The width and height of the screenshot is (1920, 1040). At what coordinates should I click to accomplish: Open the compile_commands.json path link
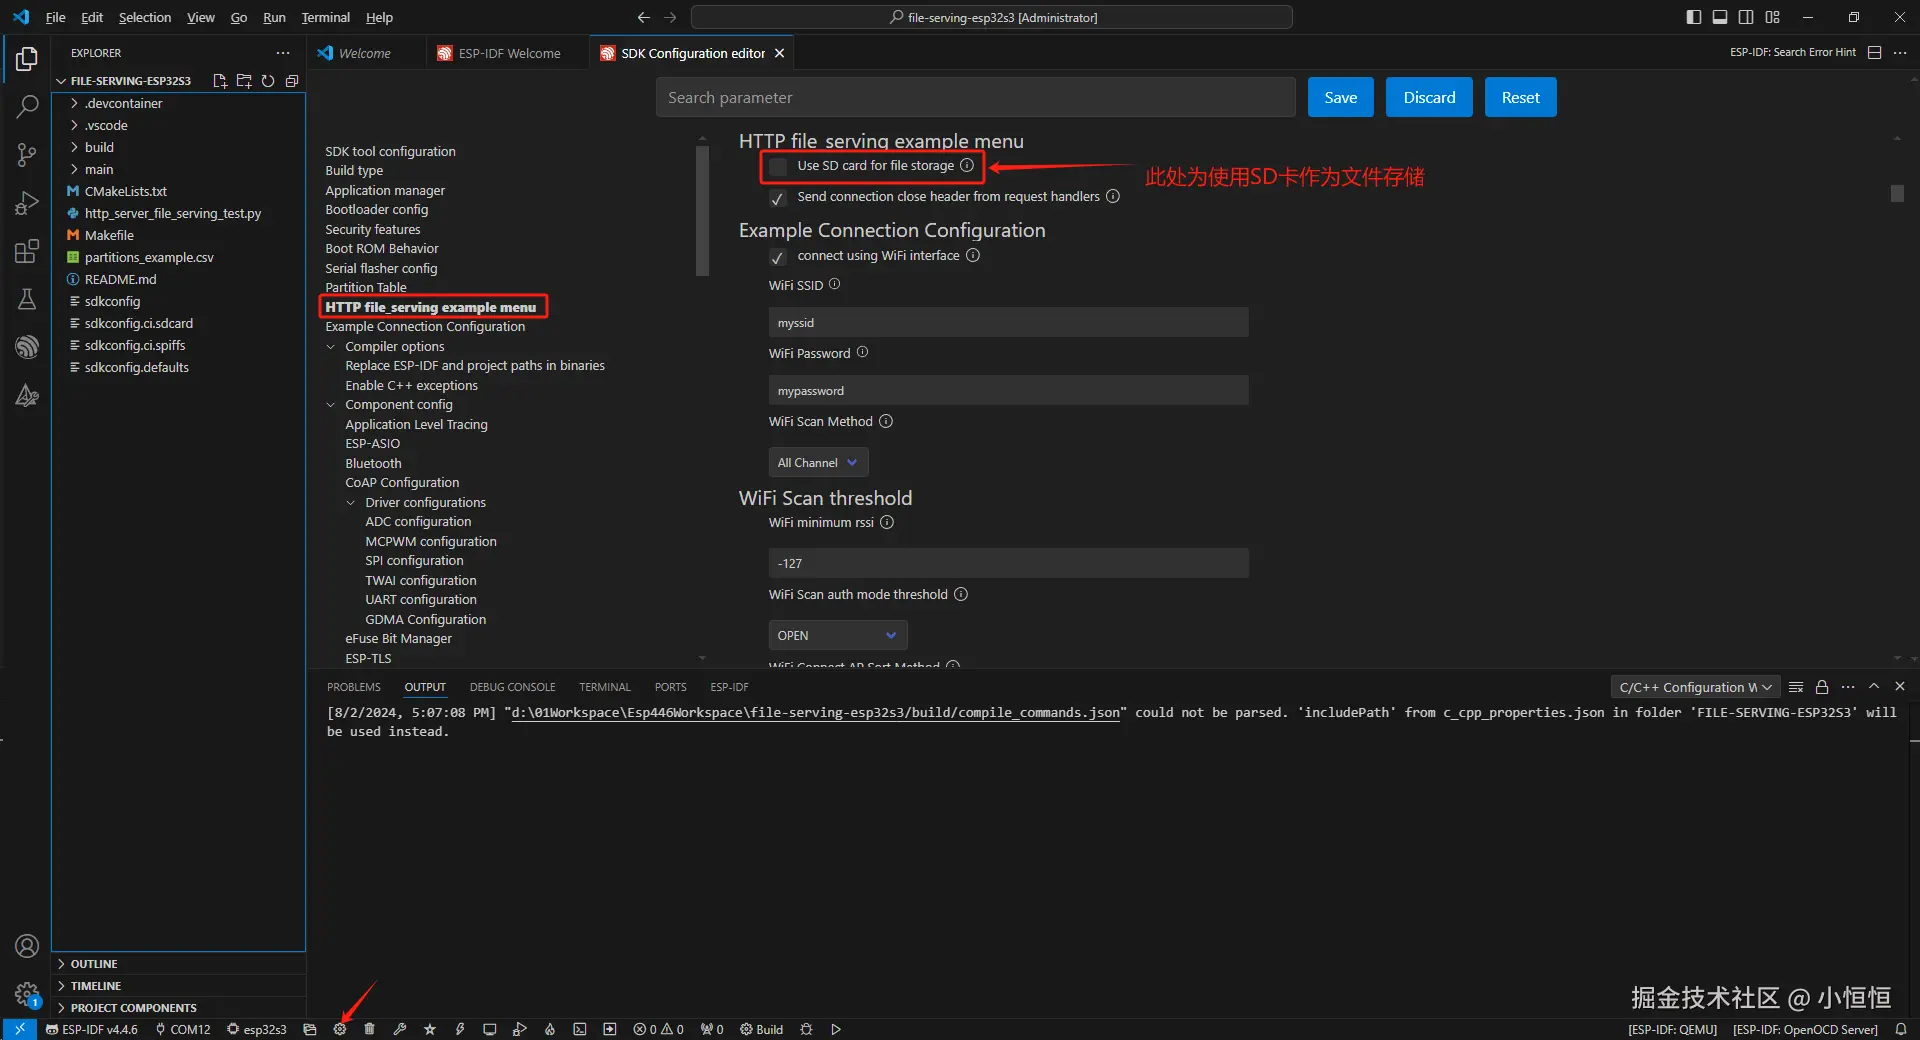(816, 713)
